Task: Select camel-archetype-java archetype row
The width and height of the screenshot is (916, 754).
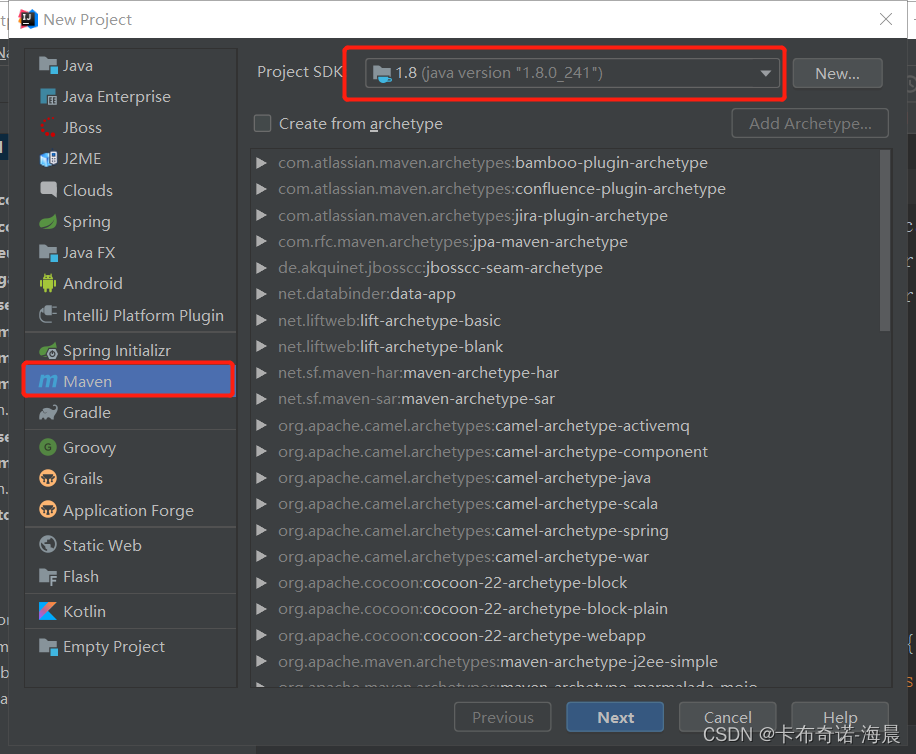Action: point(565,478)
